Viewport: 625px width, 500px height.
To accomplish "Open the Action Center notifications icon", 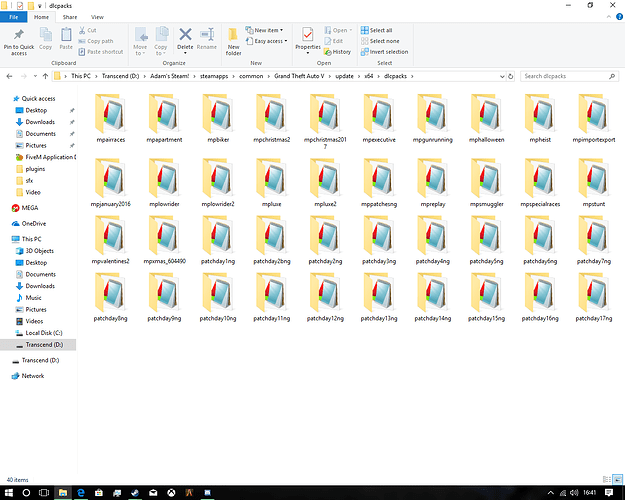I will tap(609, 493).
